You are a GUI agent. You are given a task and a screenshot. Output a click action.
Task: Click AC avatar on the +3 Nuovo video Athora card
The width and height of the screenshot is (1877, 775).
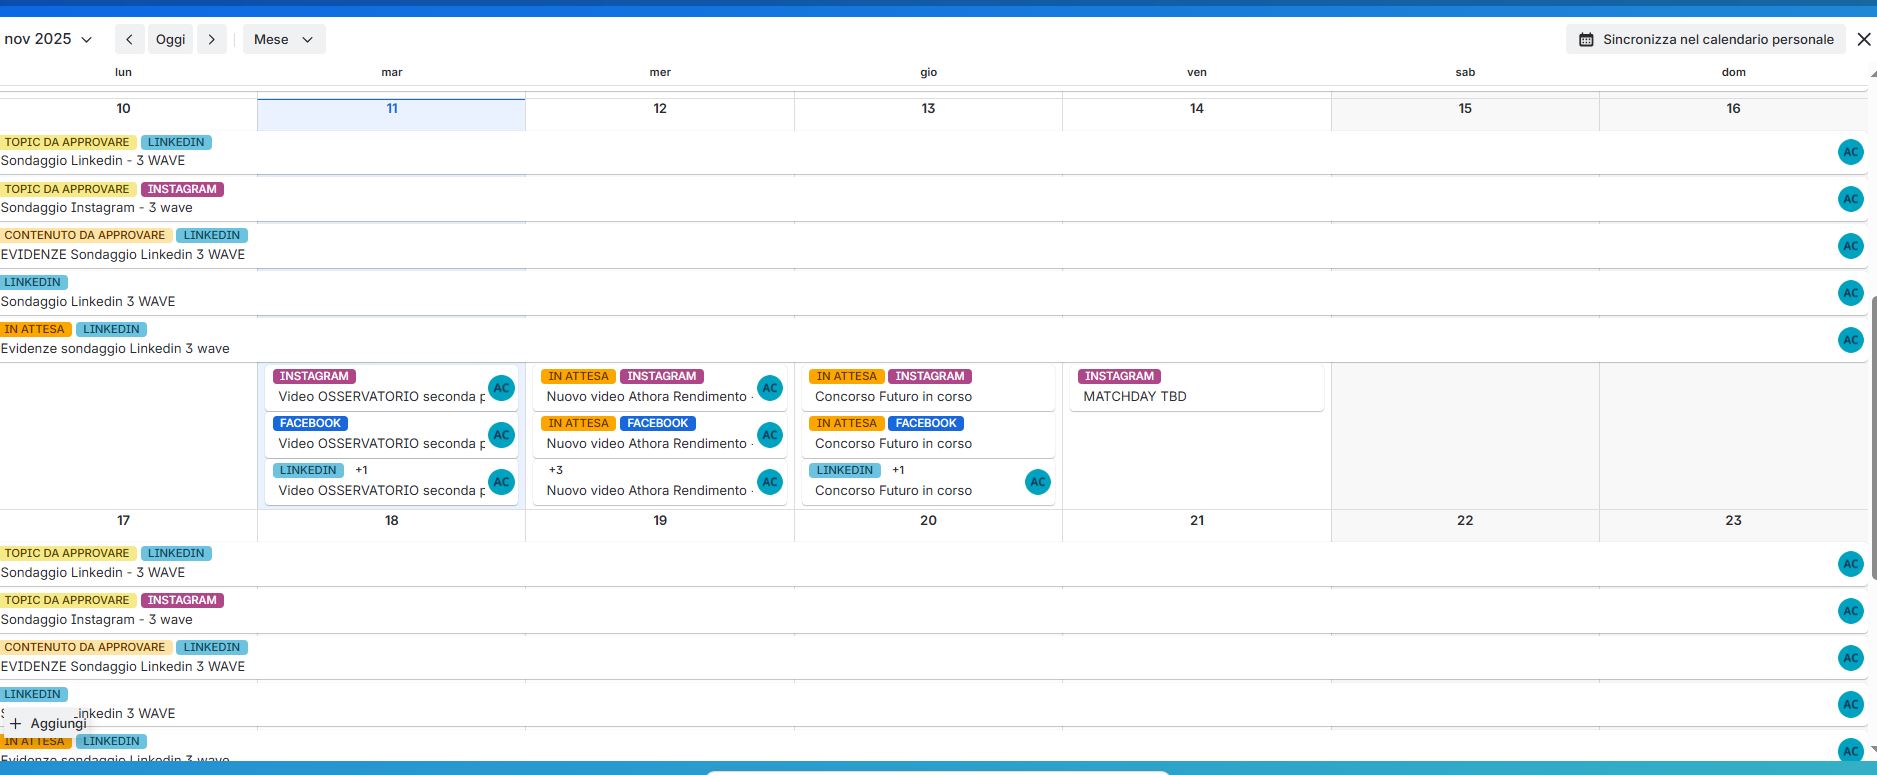click(x=770, y=482)
